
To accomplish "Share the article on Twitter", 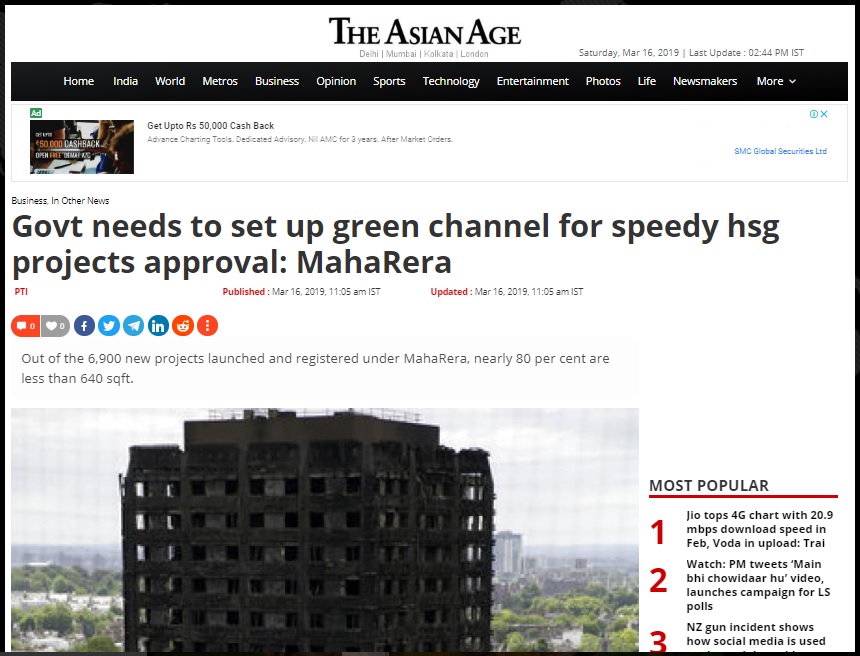I will tap(109, 326).
